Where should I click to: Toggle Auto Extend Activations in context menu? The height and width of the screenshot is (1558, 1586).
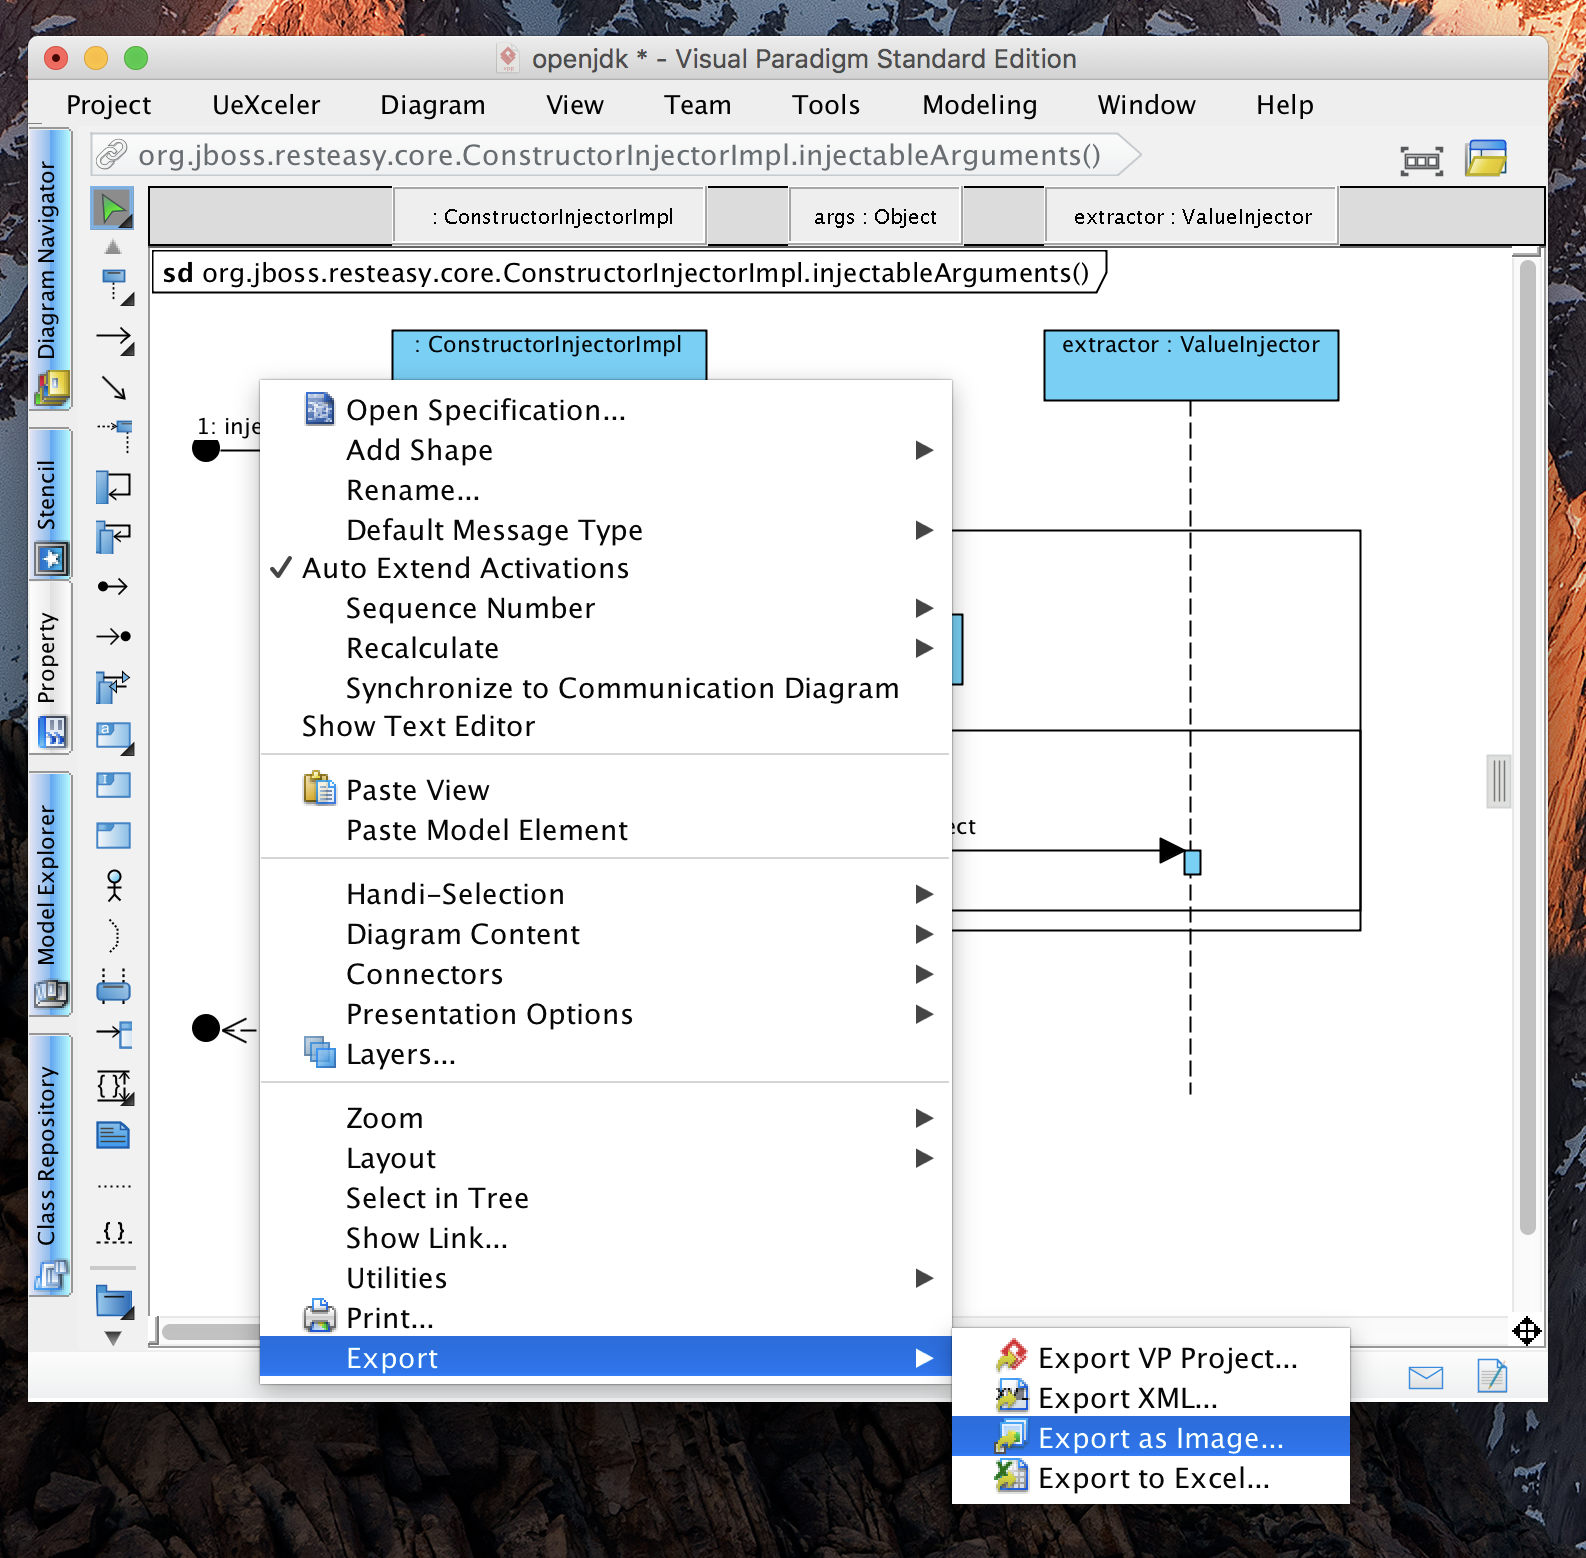point(604,568)
